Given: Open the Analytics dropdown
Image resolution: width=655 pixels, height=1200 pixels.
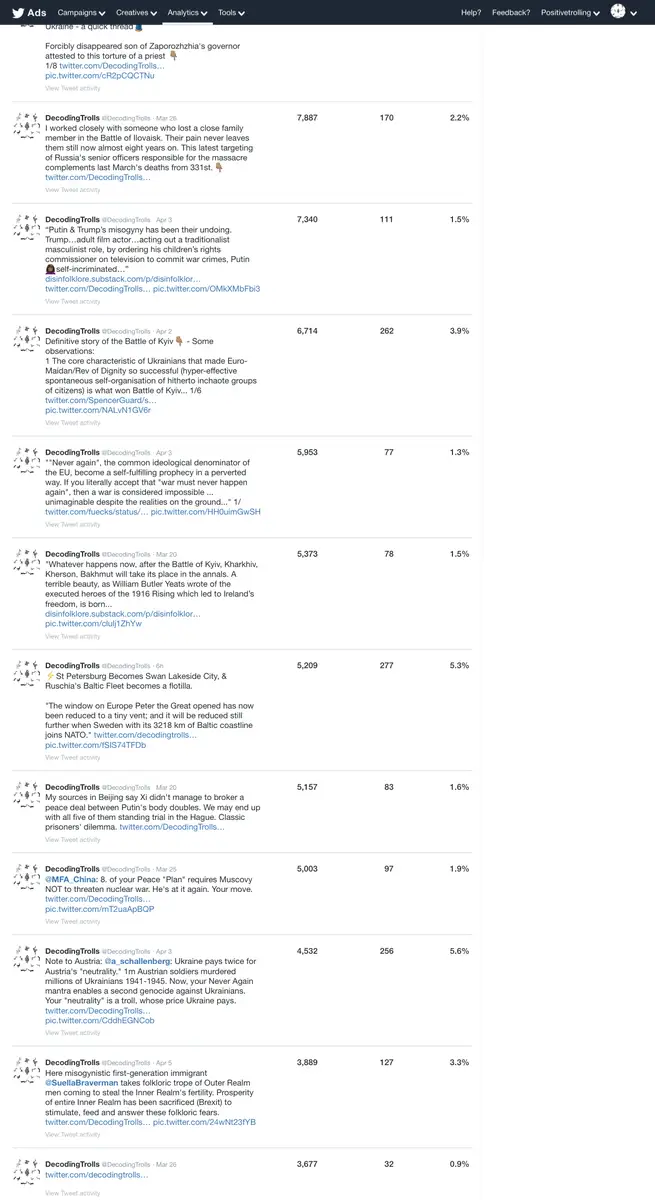Looking at the screenshot, I should [187, 13].
